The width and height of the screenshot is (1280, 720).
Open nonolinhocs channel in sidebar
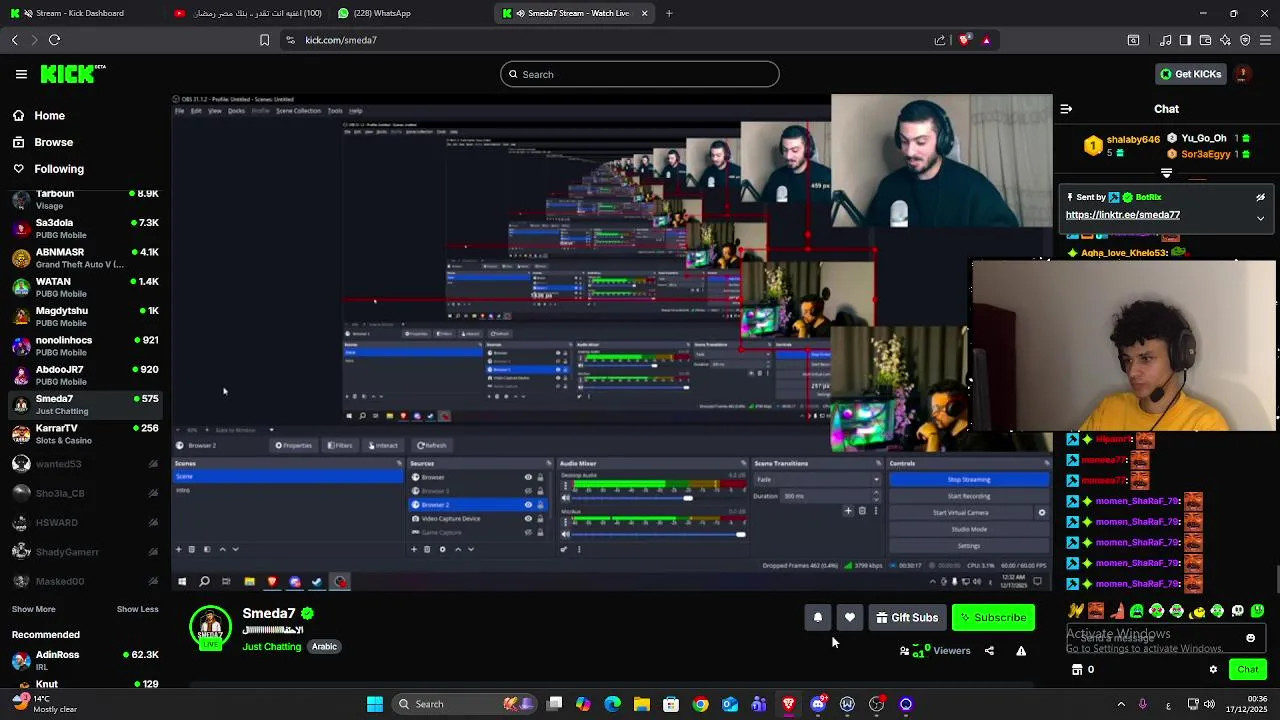[x=85, y=346]
